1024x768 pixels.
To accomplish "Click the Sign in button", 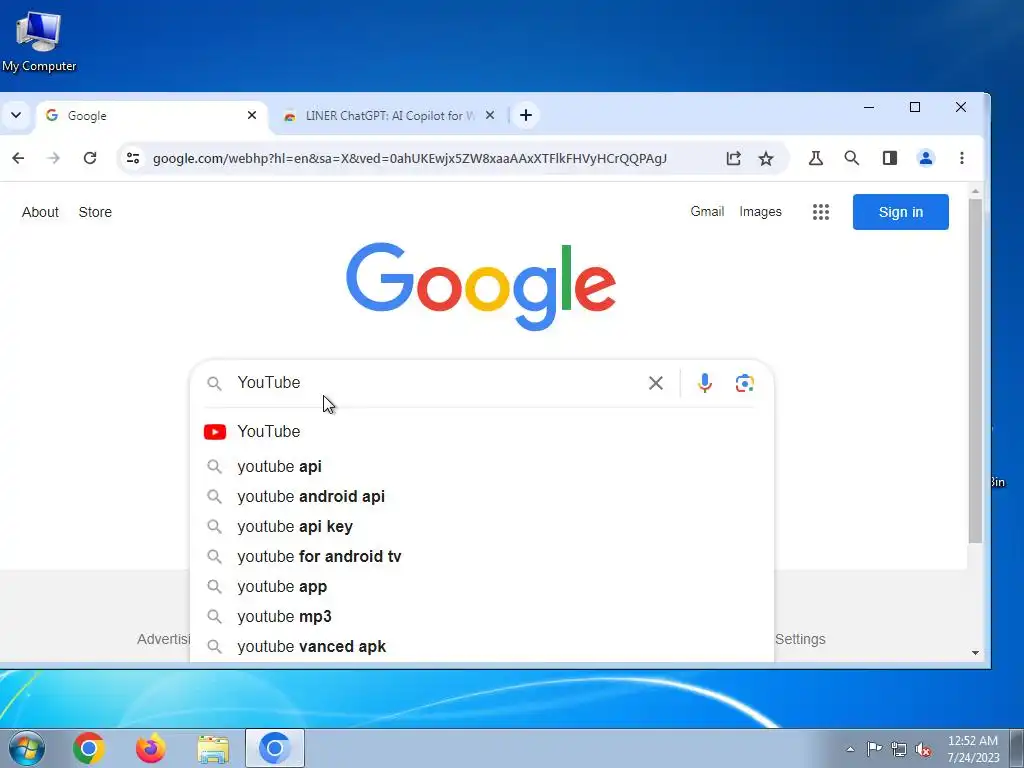I will (901, 212).
